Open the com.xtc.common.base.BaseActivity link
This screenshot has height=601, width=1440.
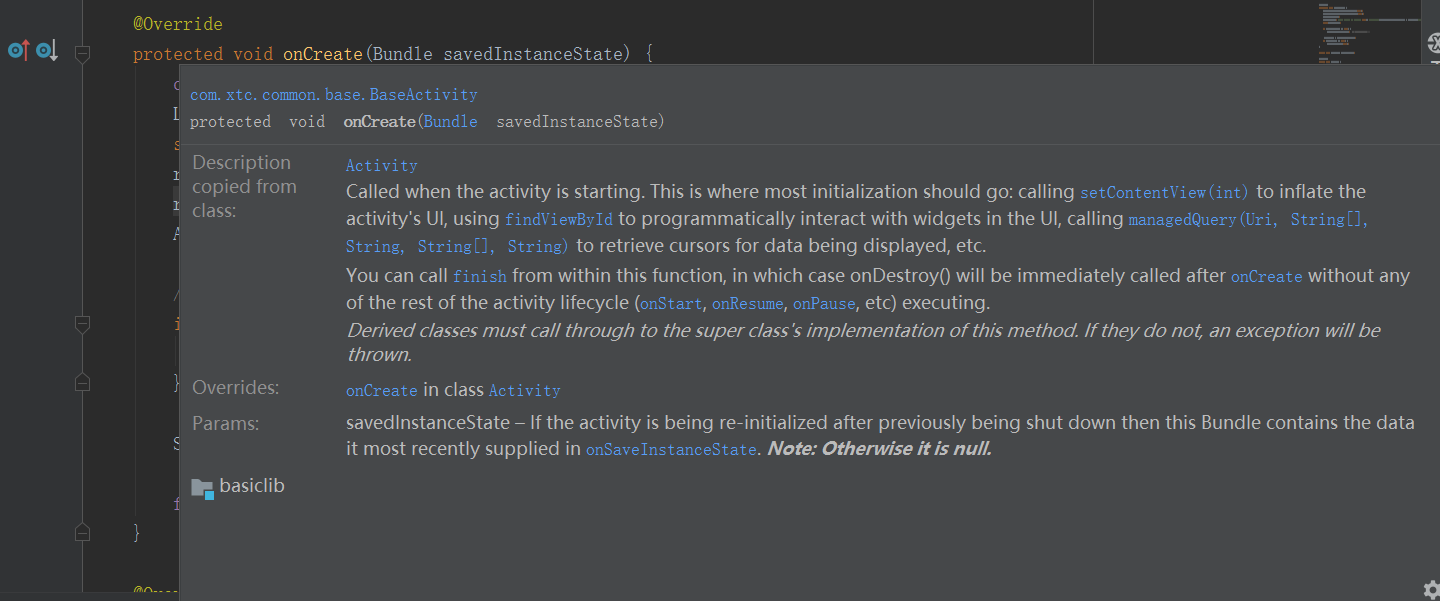(333, 95)
